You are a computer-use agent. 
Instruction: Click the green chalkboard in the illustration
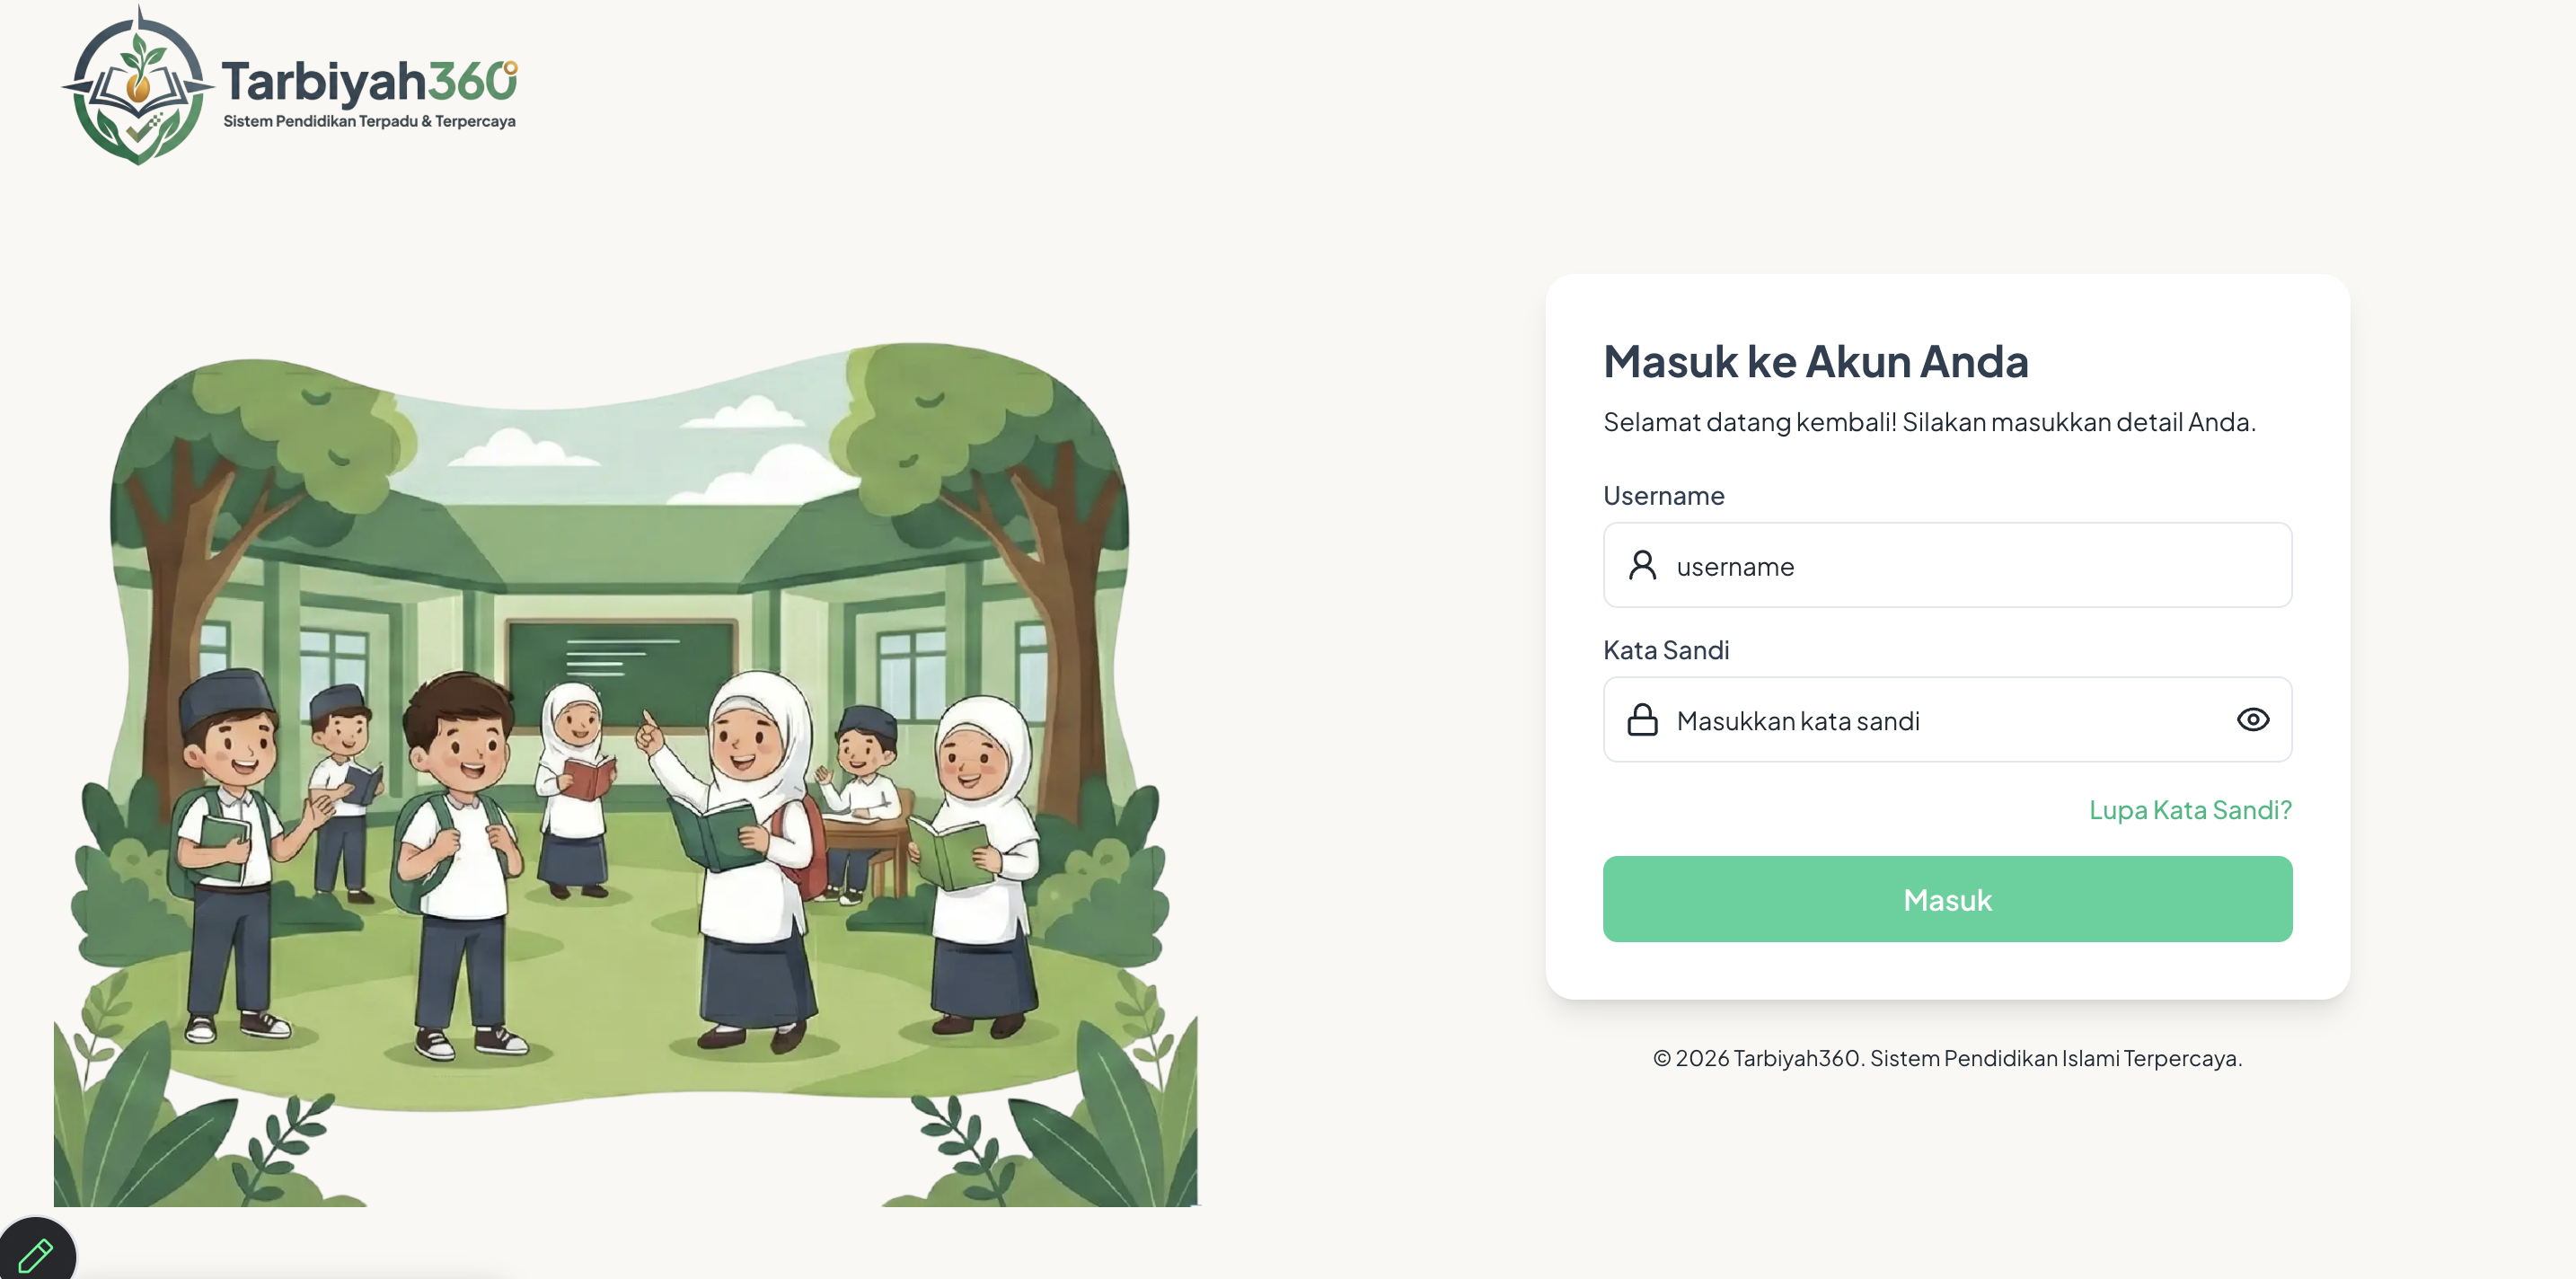click(621, 668)
